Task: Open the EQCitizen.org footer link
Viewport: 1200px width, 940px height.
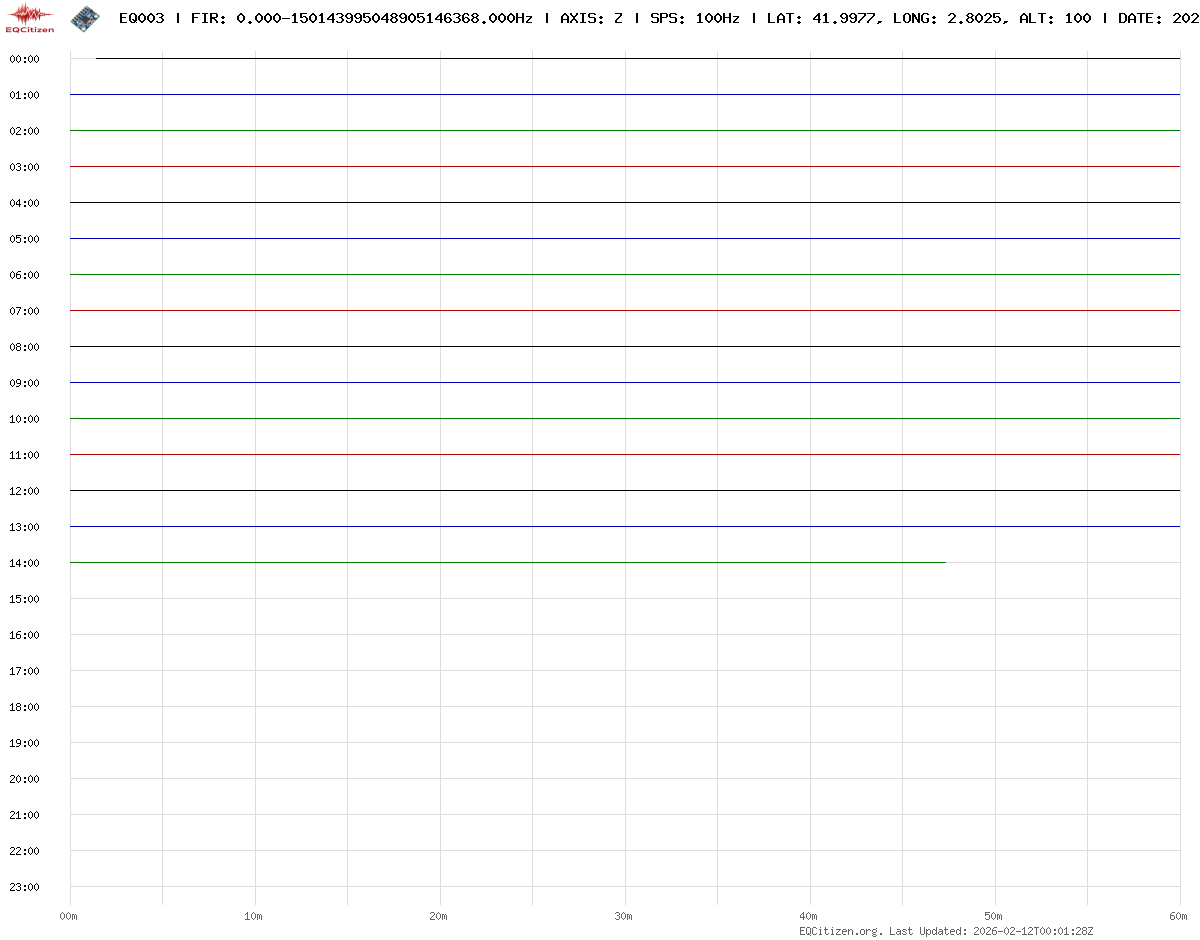Action: point(840,931)
